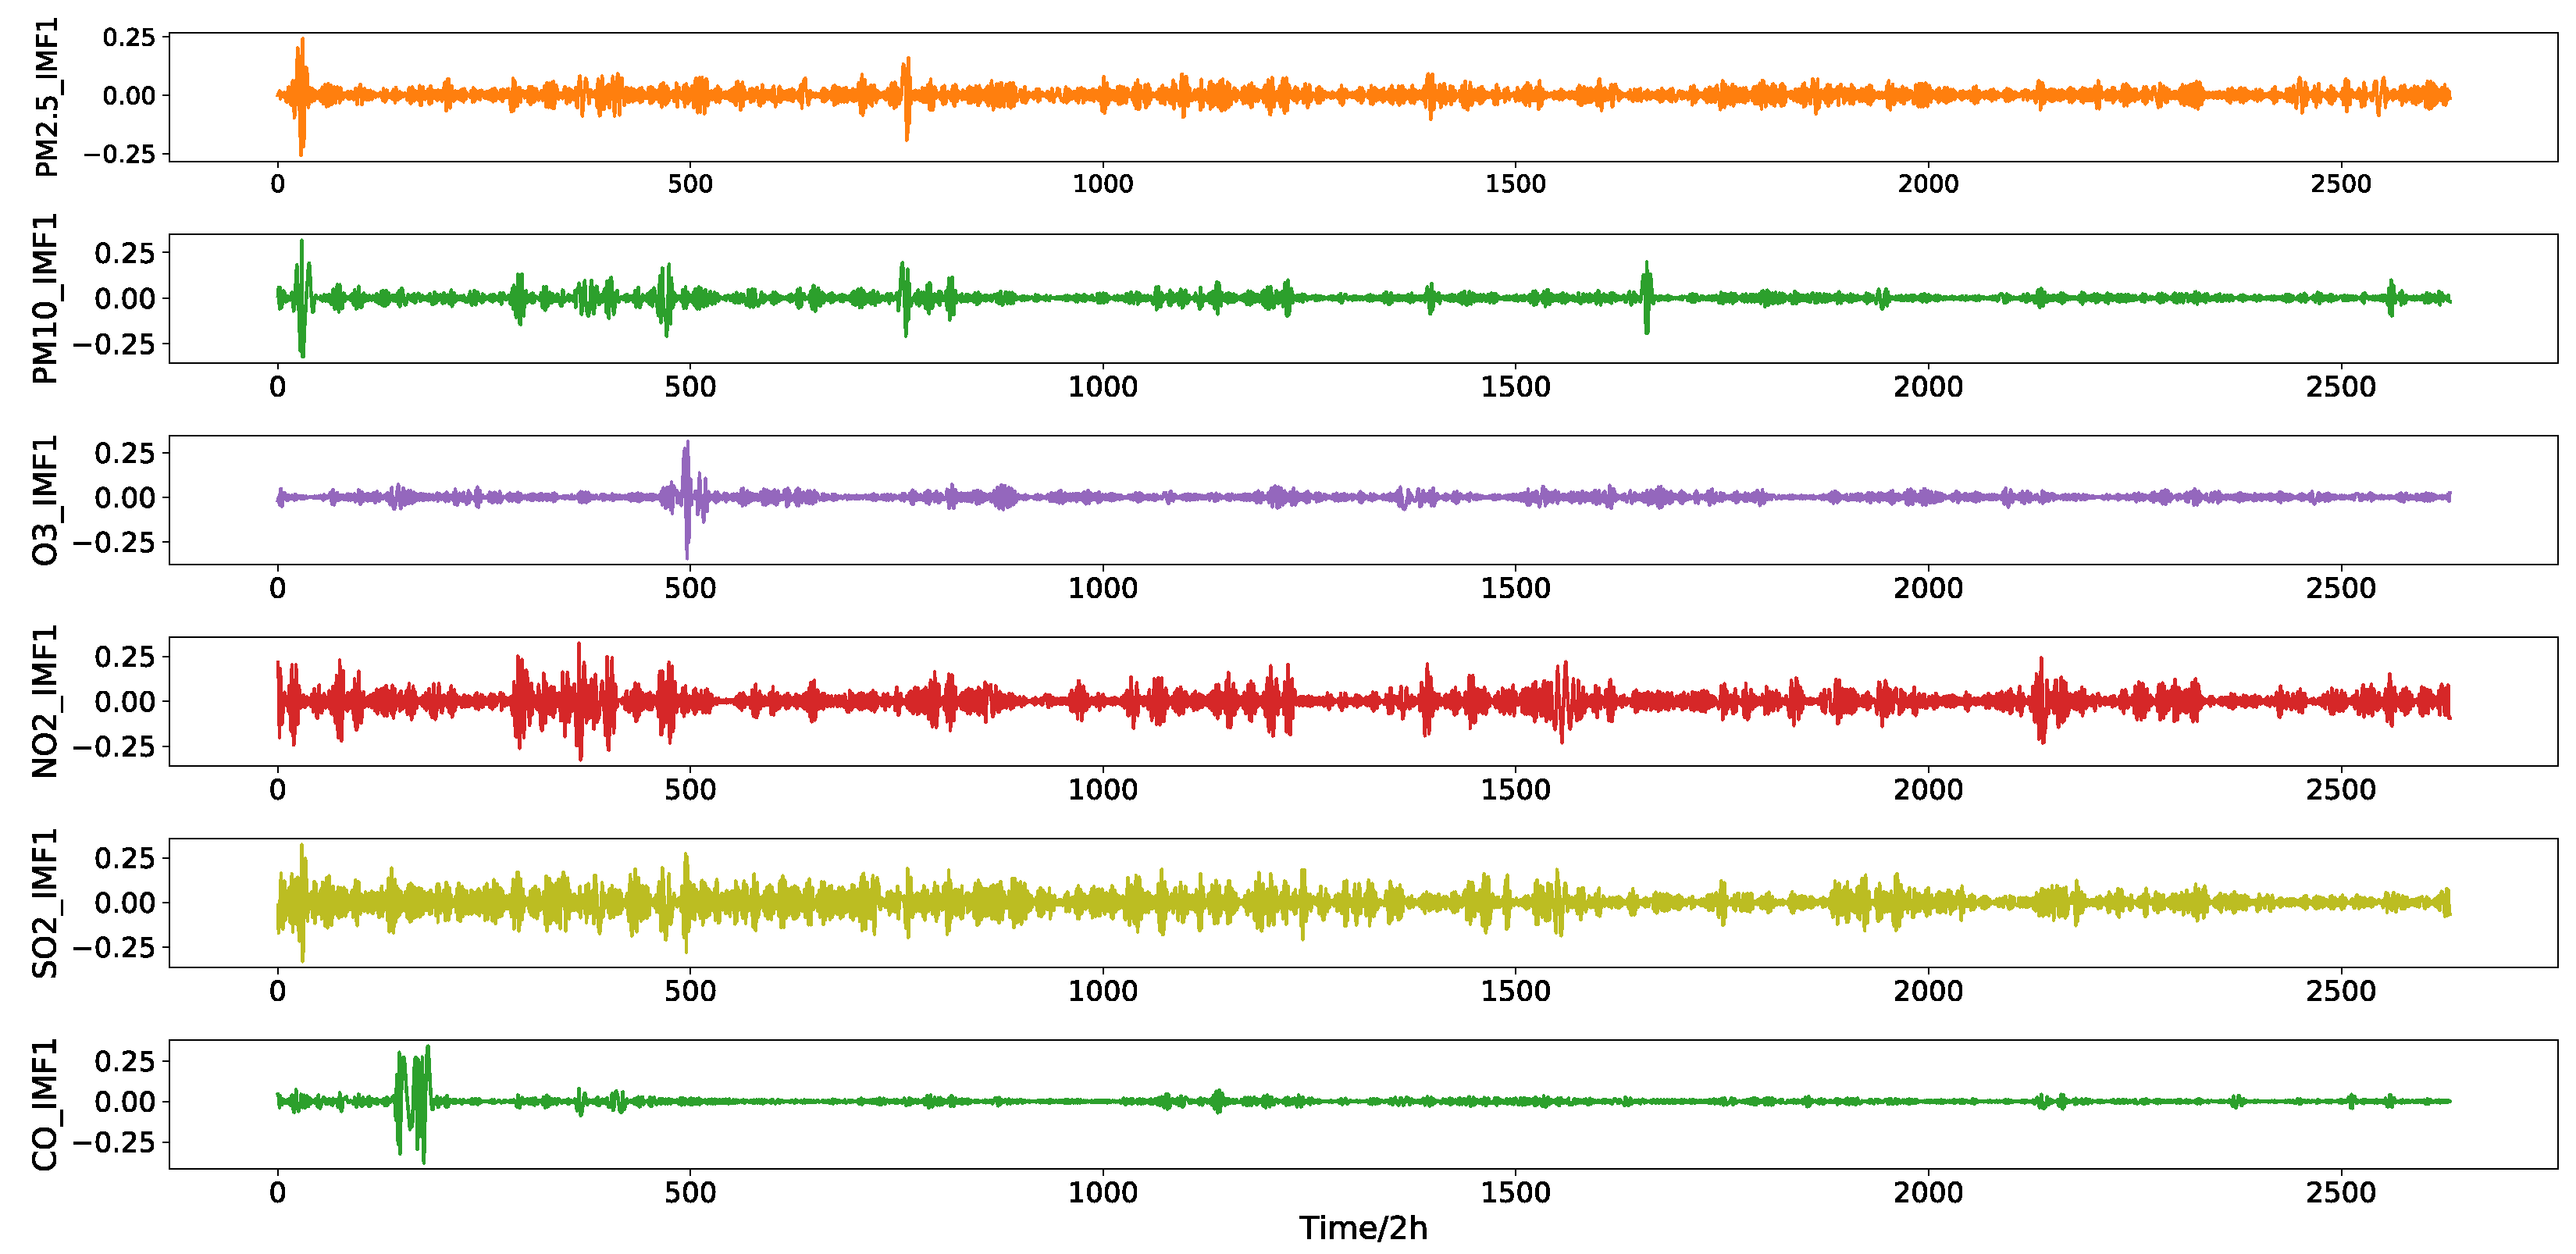
Task: Click the 0.00 y-tick of O3_IMF1 plot
Action: click(x=125, y=498)
